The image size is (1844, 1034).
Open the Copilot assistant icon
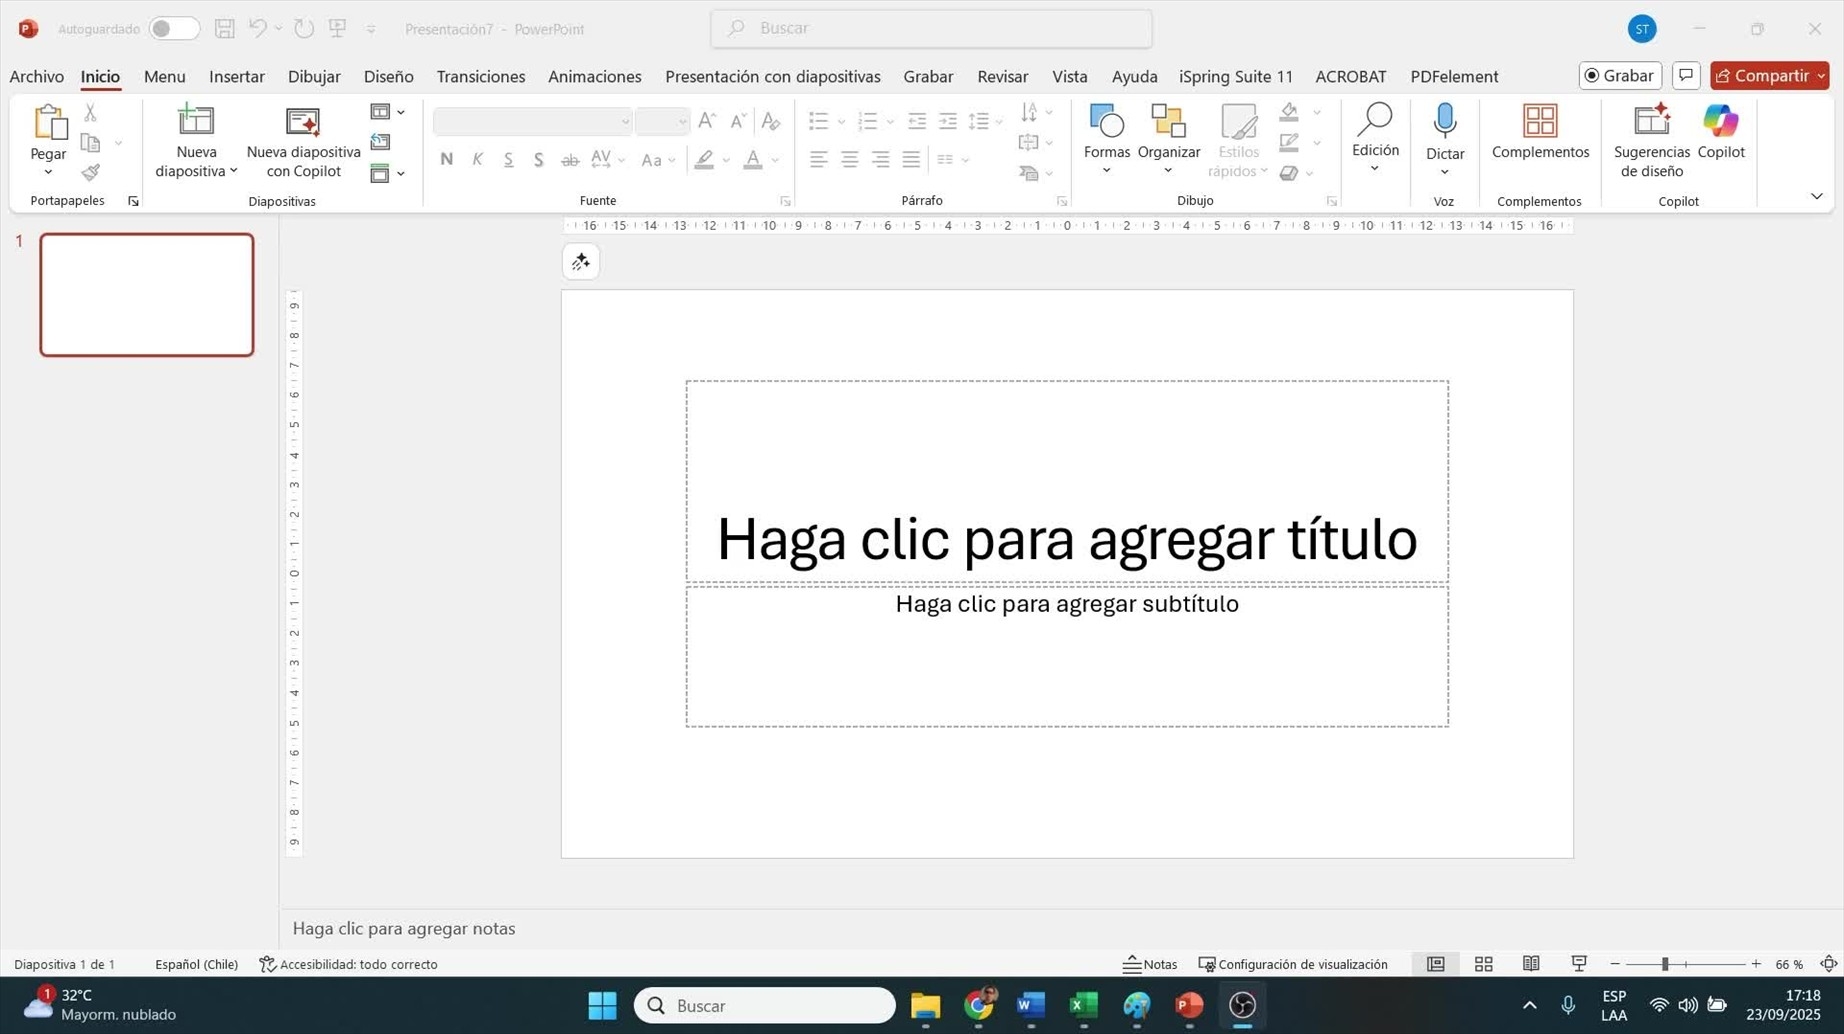click(1720, 122)
